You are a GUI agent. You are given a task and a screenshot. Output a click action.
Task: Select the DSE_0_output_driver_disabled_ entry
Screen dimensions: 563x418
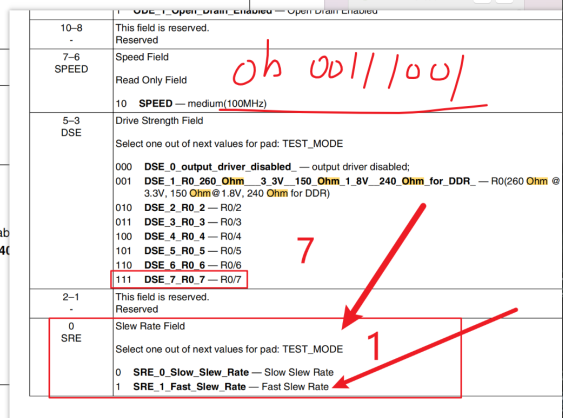tap(262, 167)
